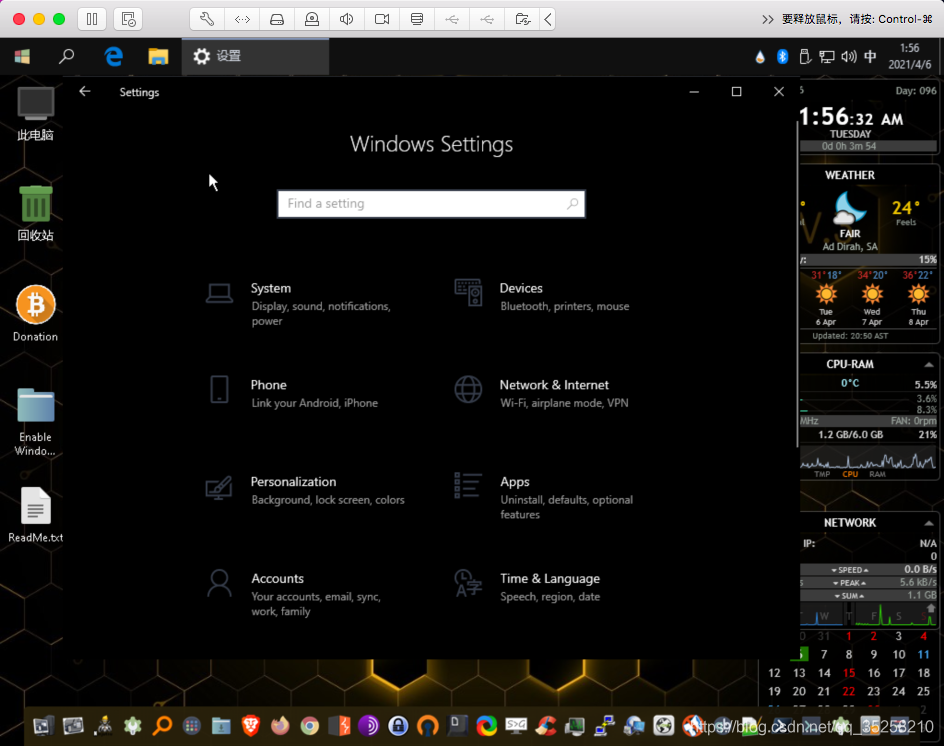Click the VM snapshot button

[x=128, y=19]
